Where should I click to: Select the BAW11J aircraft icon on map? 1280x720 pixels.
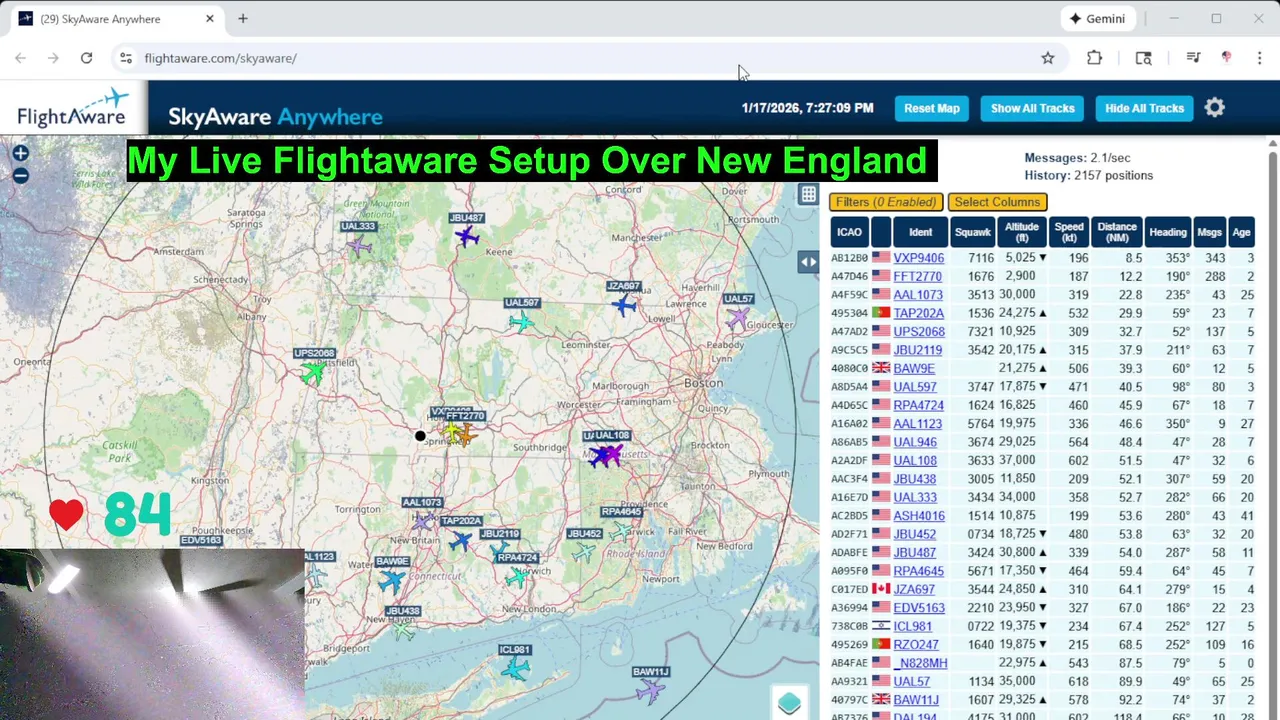(651, 690)
